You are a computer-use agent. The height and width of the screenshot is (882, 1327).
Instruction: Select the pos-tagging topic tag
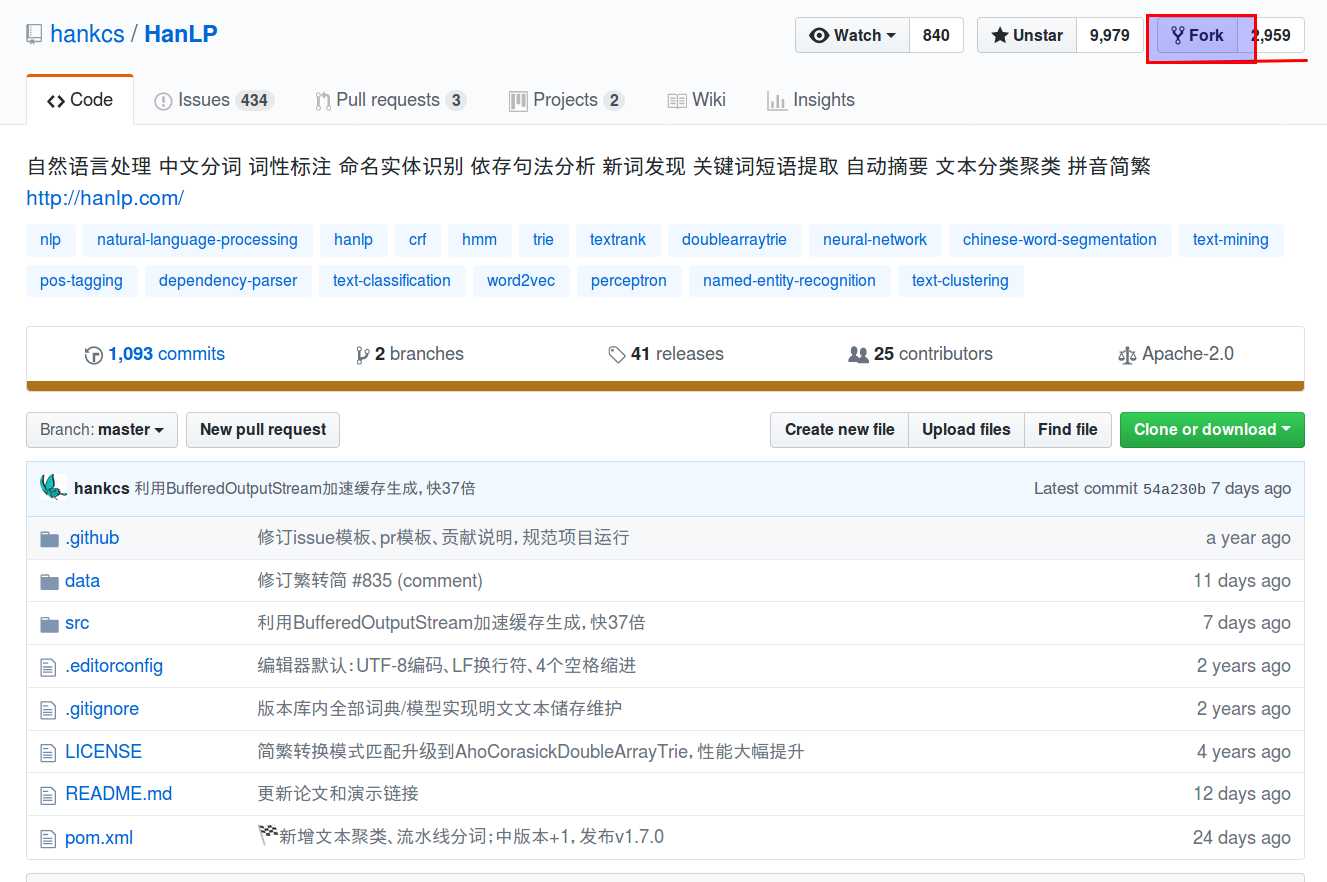81,281
